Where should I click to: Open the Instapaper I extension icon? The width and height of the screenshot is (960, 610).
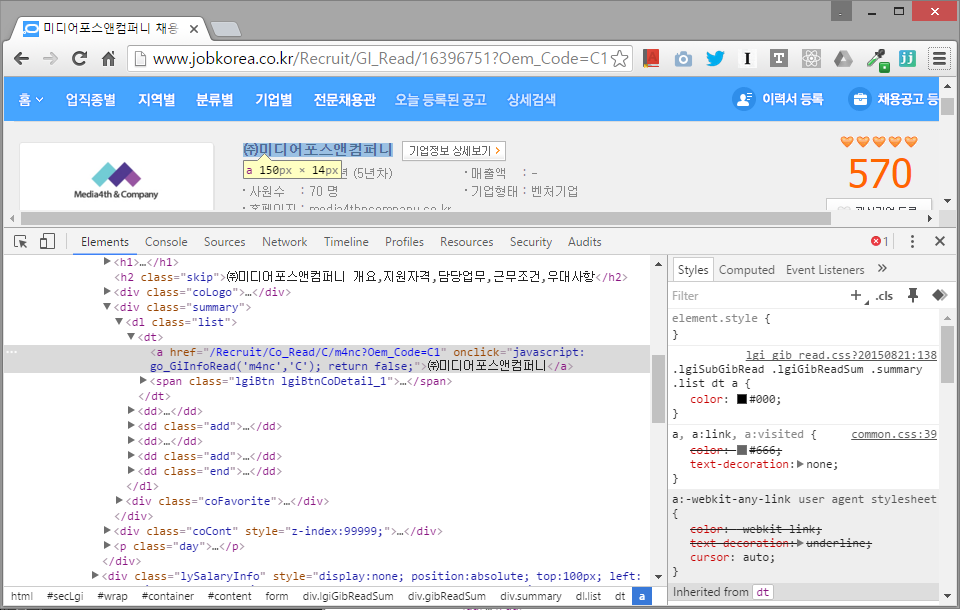(747, 59)
